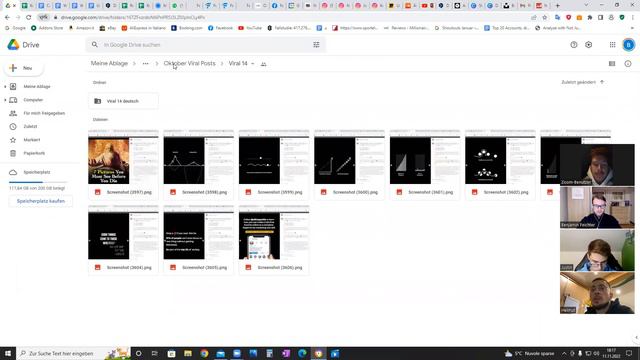Image resolution: width=640 pixels, height=360 pixels.
Task: Open the Drive help icon
Action: [574, 45]
